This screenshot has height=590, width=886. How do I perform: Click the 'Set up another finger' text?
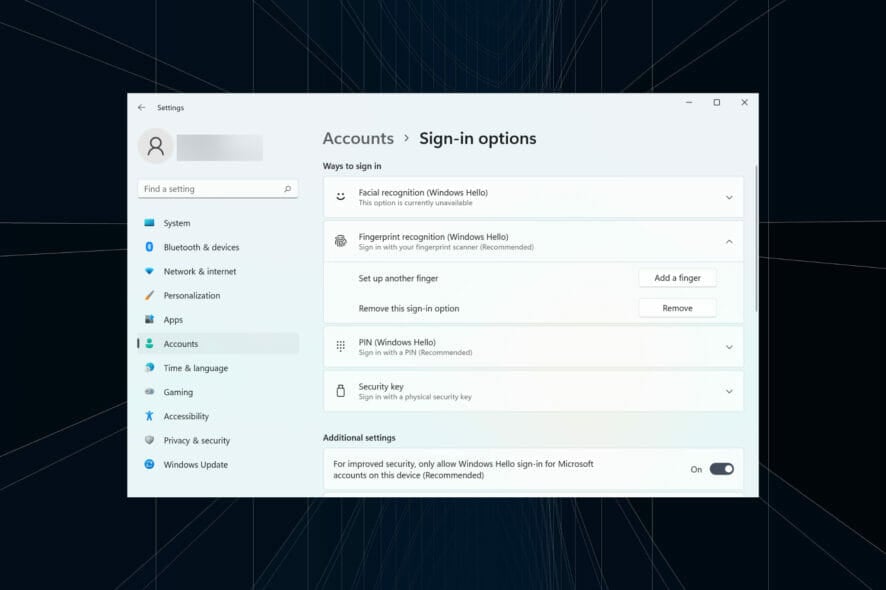pyautogui.click(x=398, y=278)
